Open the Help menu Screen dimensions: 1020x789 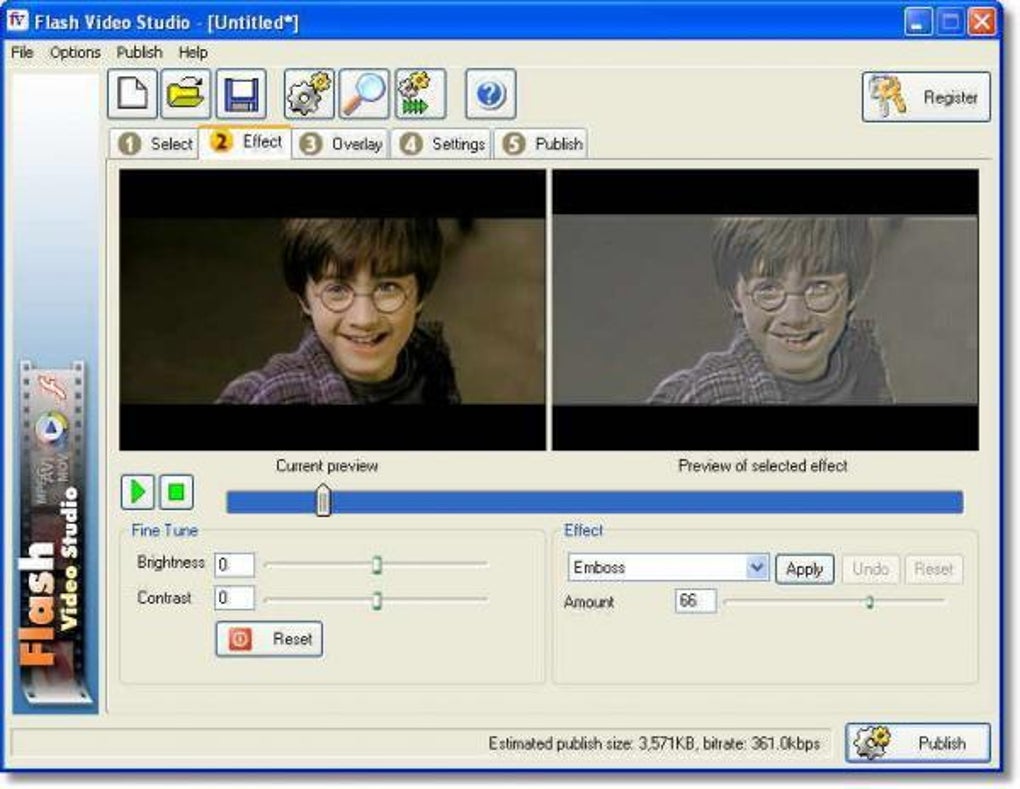pos(193,52)
